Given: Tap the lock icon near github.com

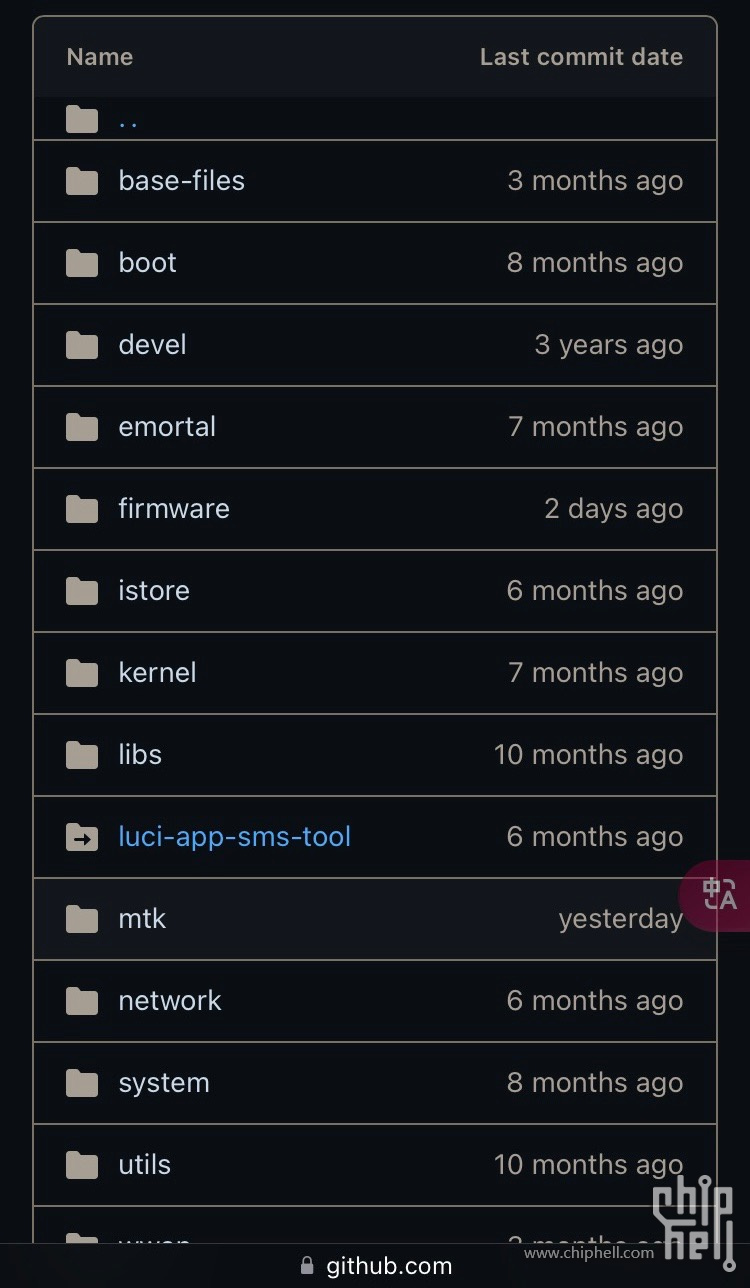Looking at the screenshot, I should tap(307, 1266).
